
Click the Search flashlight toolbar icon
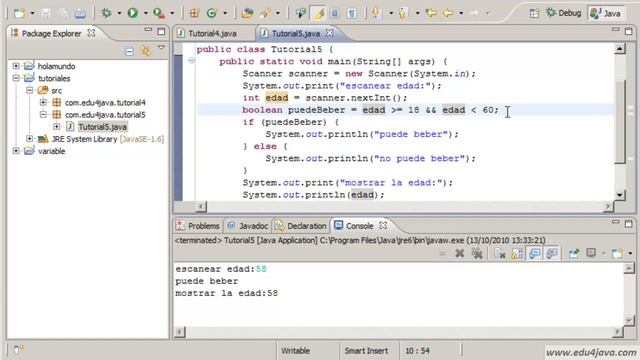264,13
